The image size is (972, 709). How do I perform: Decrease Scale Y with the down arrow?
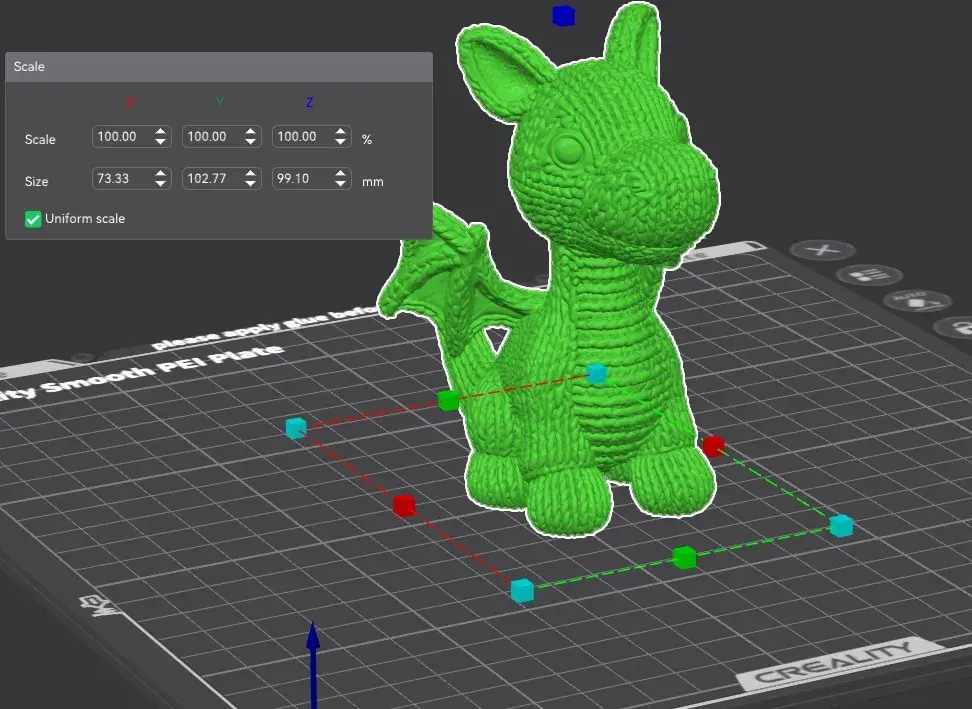tap(250, 142)
